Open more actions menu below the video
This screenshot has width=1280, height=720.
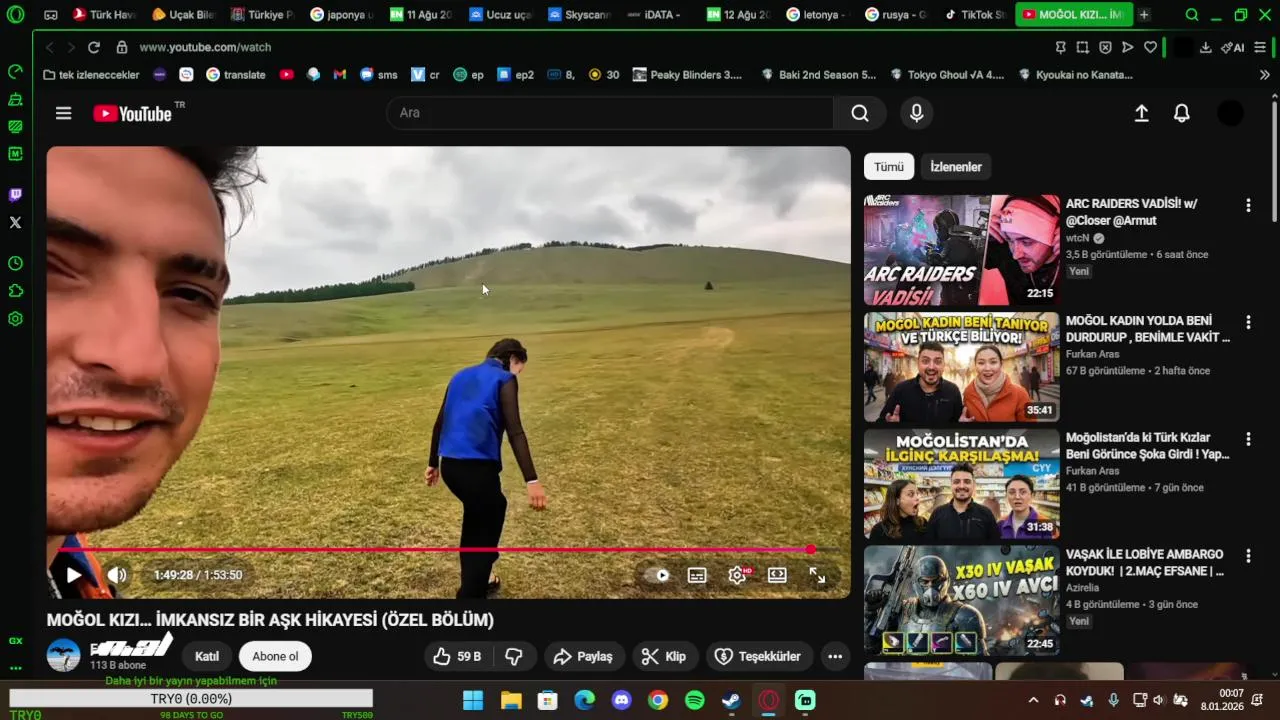(x=835, y=656)
